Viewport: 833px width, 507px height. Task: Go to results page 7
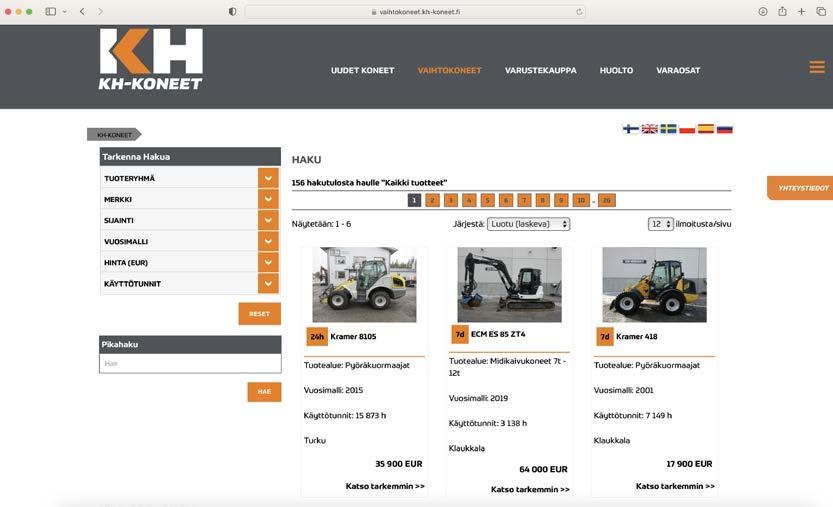point(524,200)
